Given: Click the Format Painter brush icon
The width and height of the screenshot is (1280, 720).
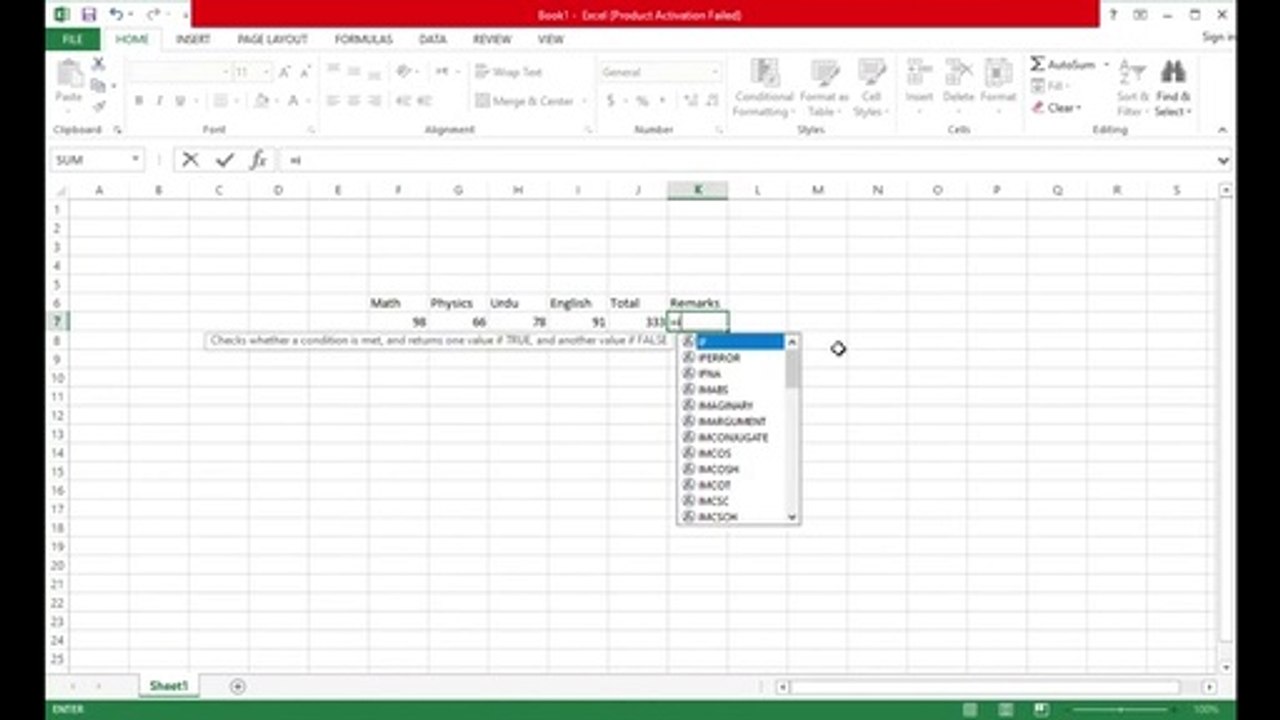Looking at the screenshot, I should tap(98, 106).
